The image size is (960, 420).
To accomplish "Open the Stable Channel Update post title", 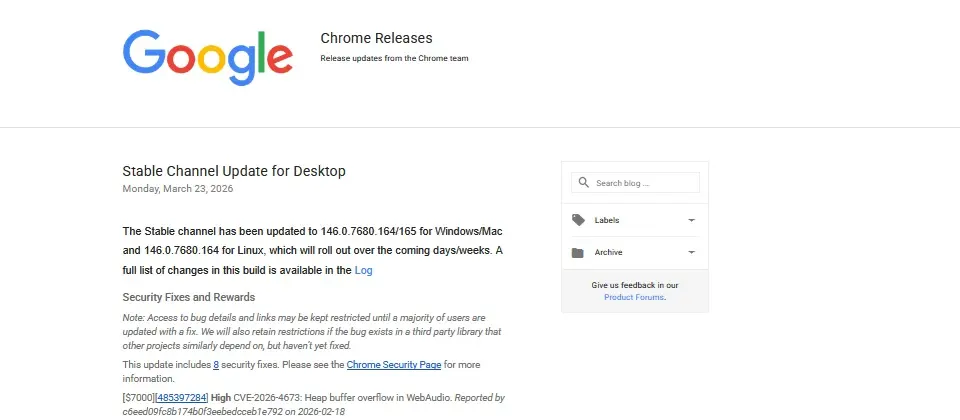I will pos(234,171).
